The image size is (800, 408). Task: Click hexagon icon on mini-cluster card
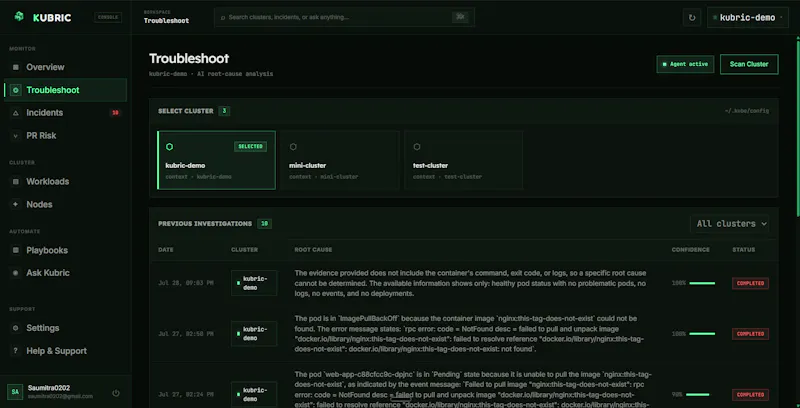click(293, 147)
